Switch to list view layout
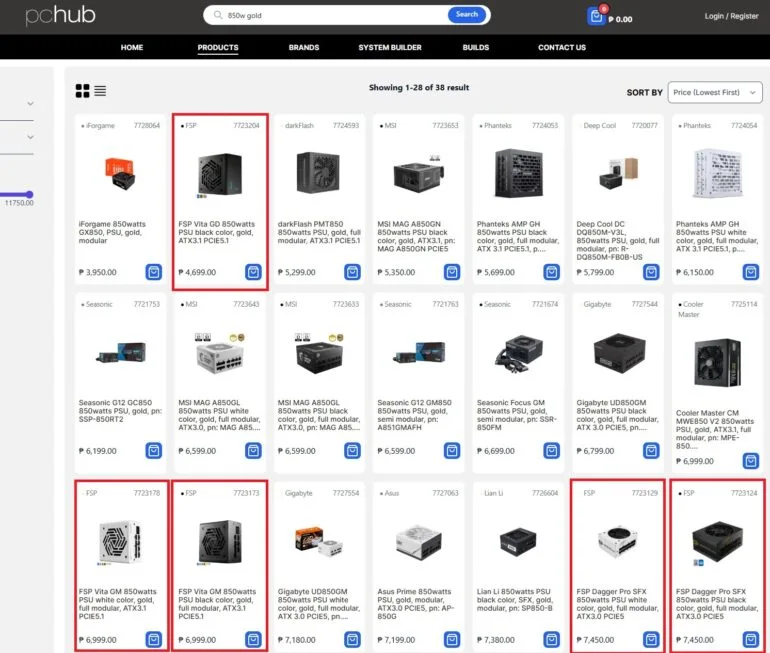This screenshot has height=653, width=770. coord(100,91)
